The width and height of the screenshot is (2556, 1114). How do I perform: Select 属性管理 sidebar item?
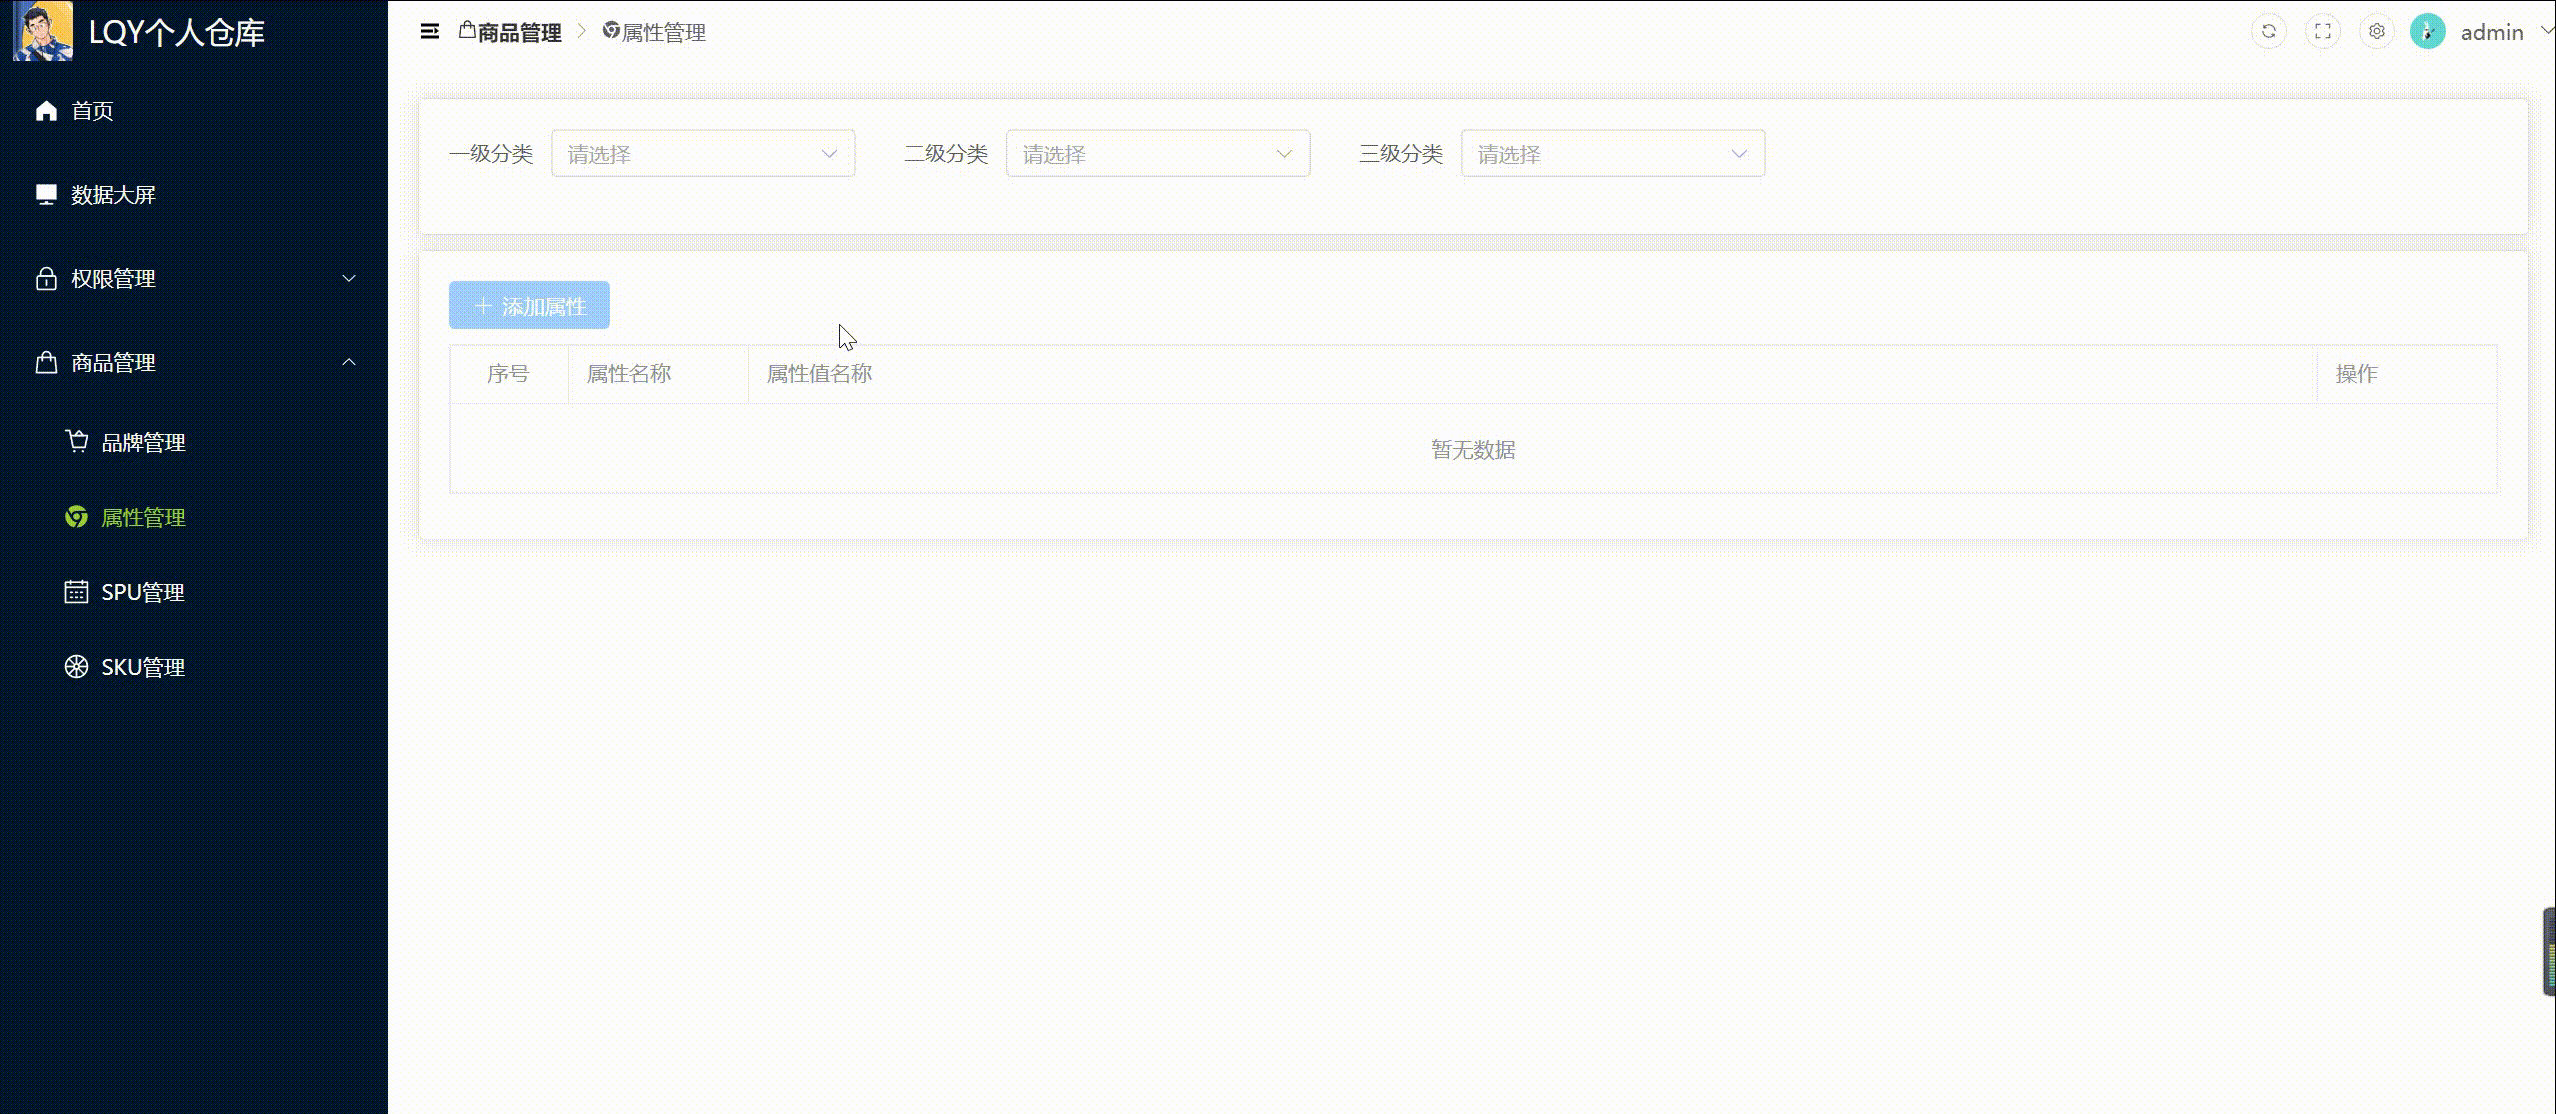tap(193, 517)
